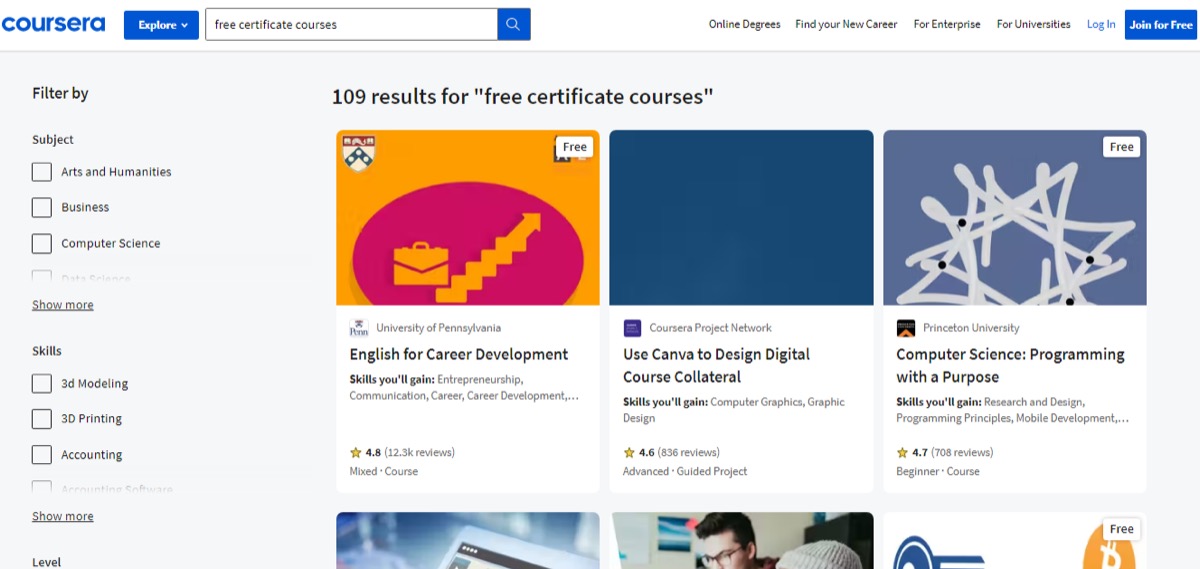
Task: Click the Free badge on the Bitcoin card
Action: click(1122, 529)
